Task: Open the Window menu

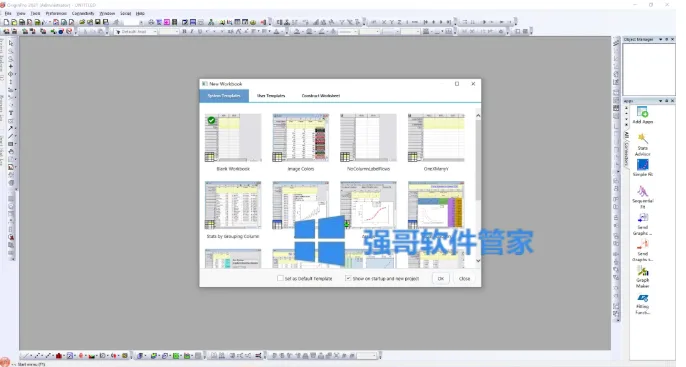Action: [107, 14]
